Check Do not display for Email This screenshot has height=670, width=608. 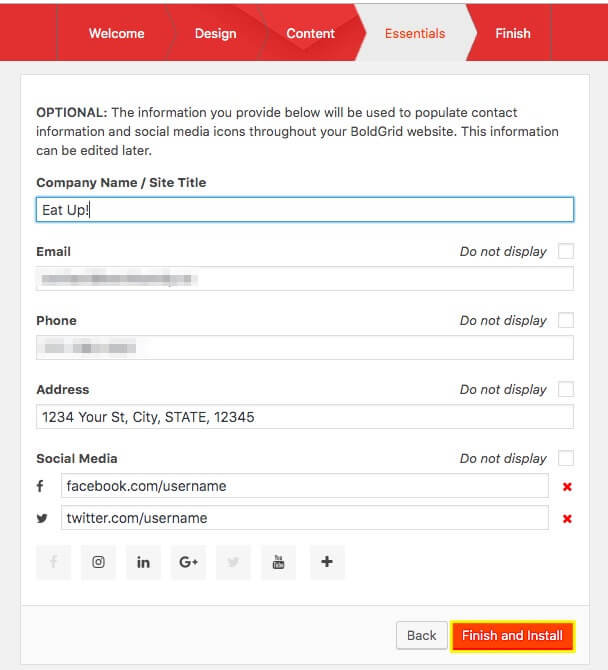(x=566, y=251)
